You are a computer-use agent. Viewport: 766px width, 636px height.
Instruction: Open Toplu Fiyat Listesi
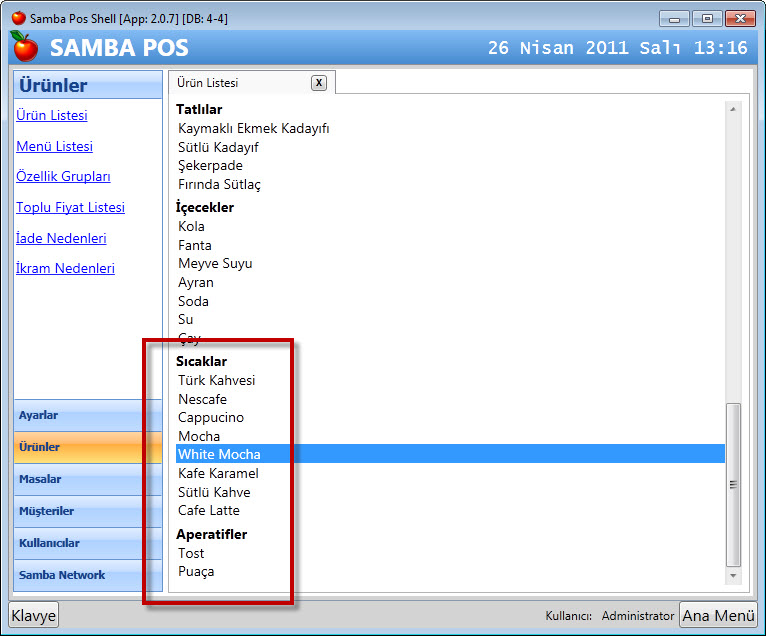click(70, 208)
